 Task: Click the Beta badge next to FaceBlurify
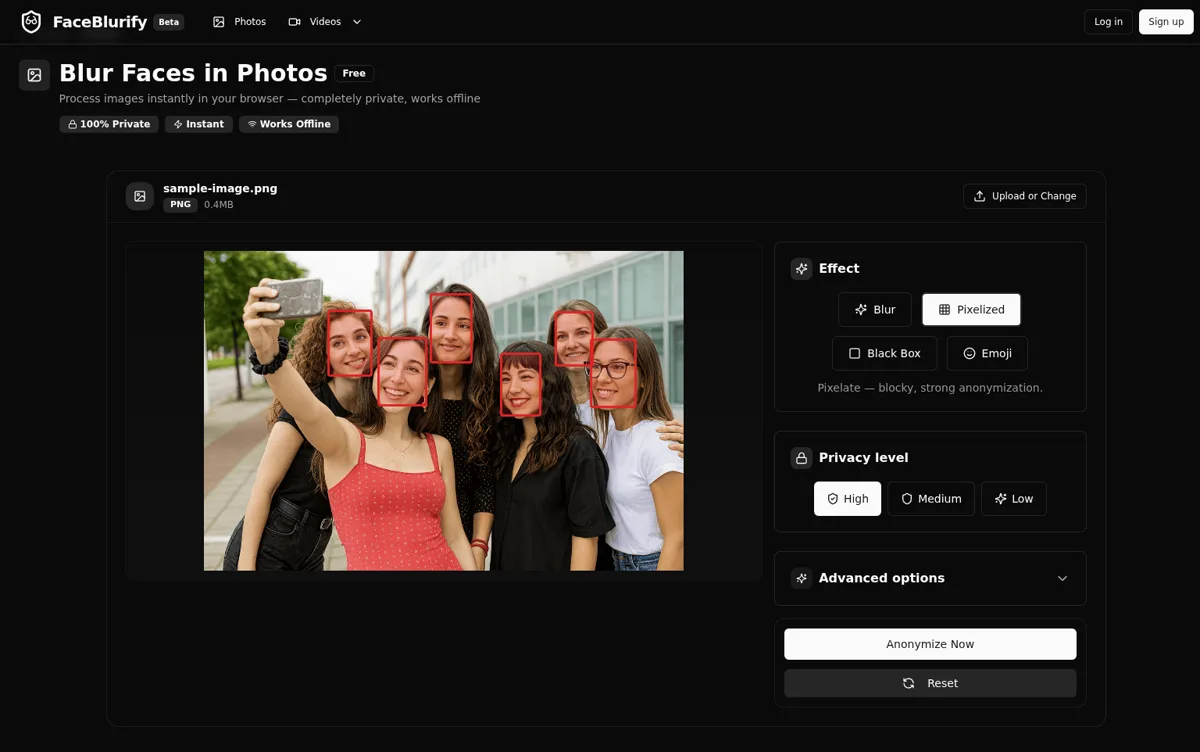[168, 21]
